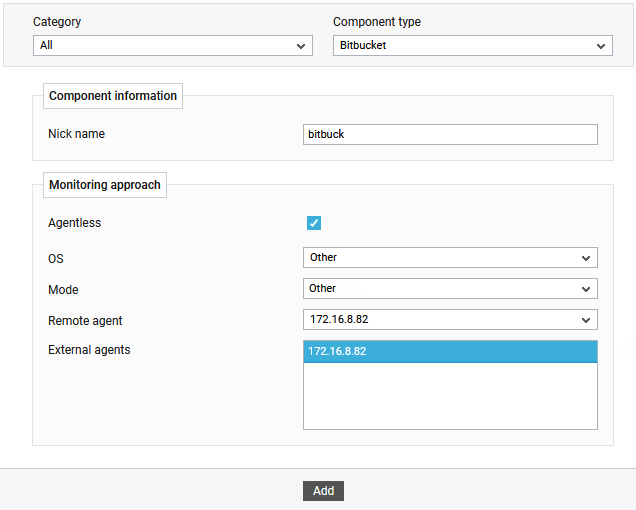The image size is (636, 510).
Task: Click the Agentless label
Action: pos(75,223)
